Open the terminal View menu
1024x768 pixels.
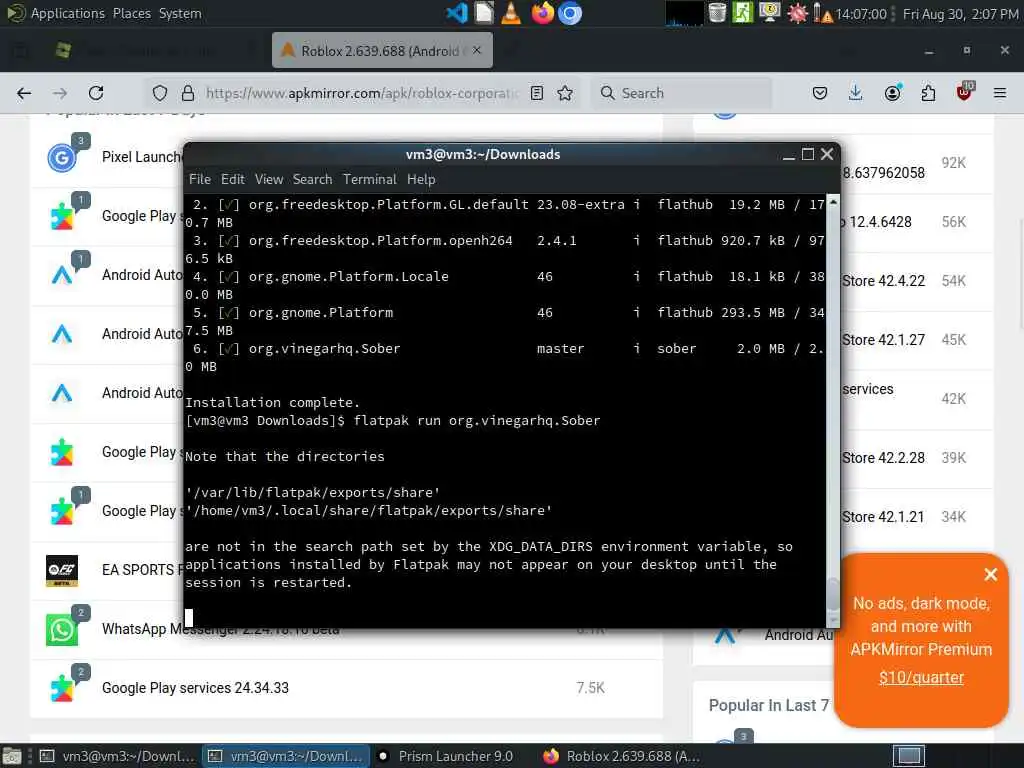269,179
